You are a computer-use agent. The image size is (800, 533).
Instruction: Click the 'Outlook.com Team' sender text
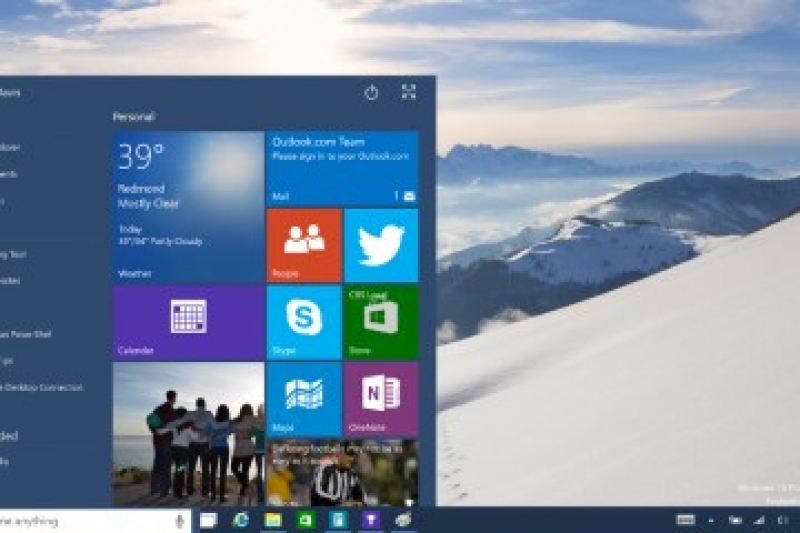click(x=318, y=142)
